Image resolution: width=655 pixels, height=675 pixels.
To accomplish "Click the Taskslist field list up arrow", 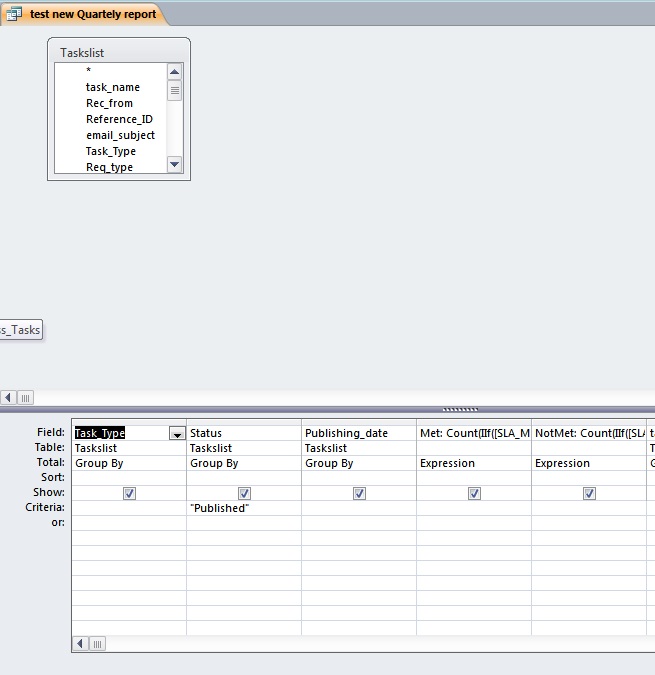I will [x=174, y=71].
